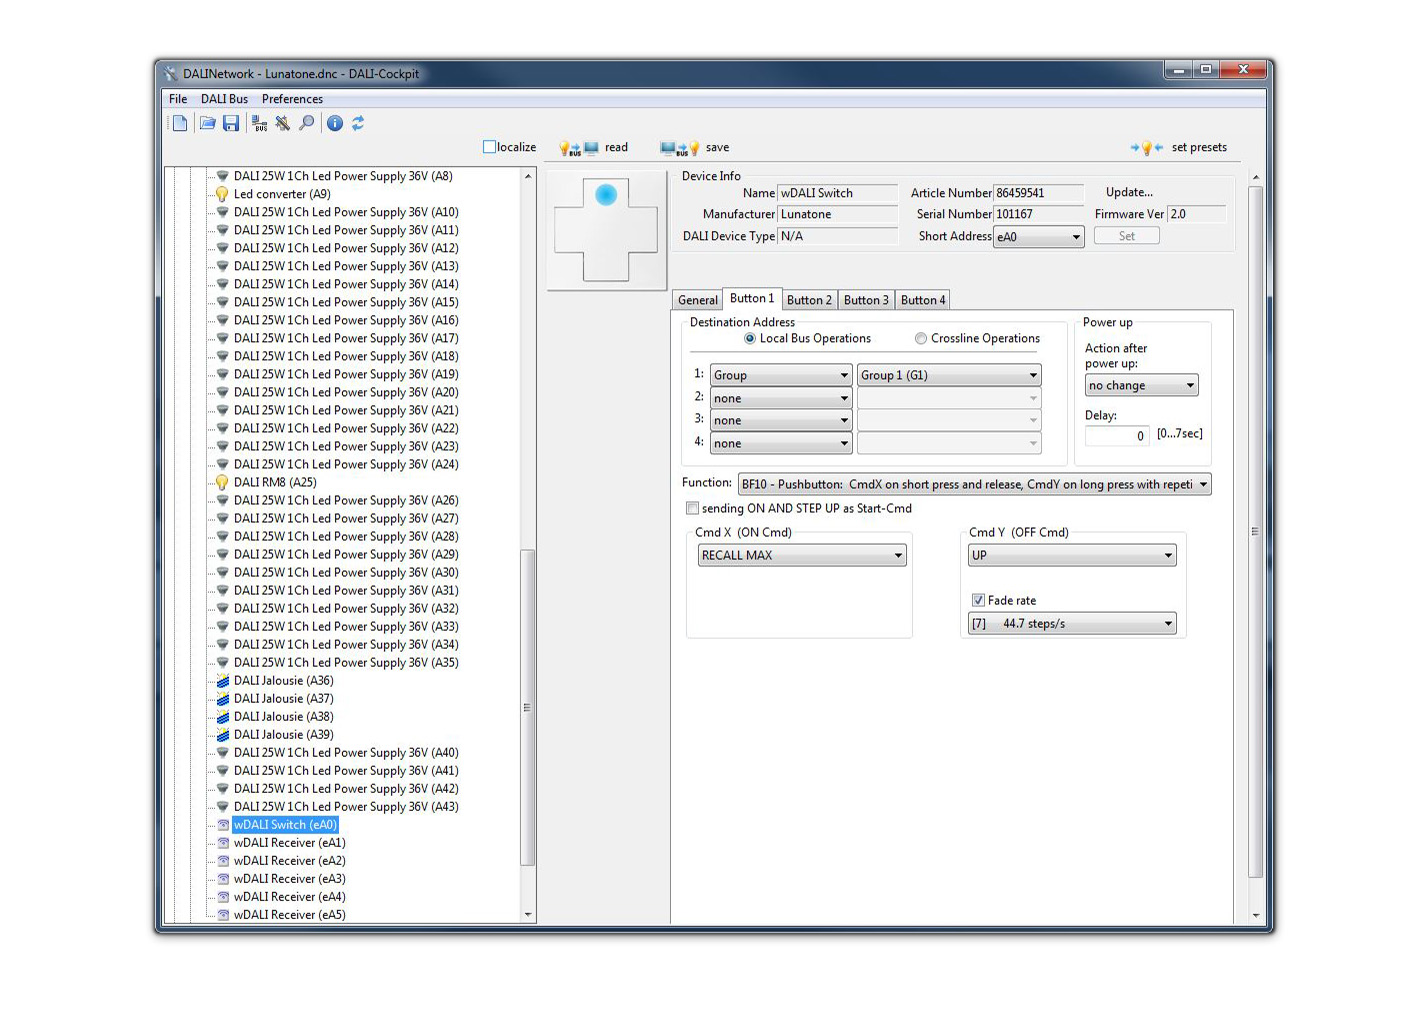
Task: Open the blue Info toolbar icon
Action: click(x=335, y=123)
